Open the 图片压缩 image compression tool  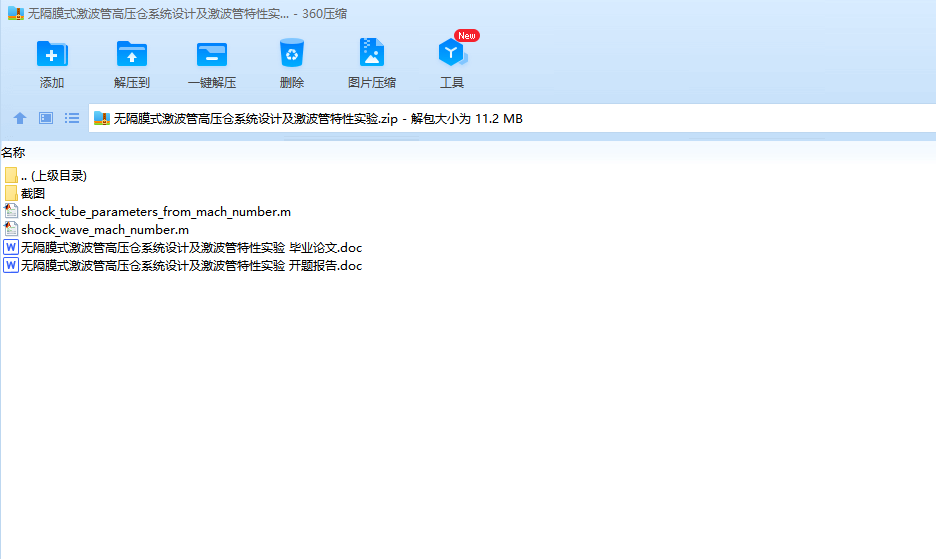[x=371, y=53]
